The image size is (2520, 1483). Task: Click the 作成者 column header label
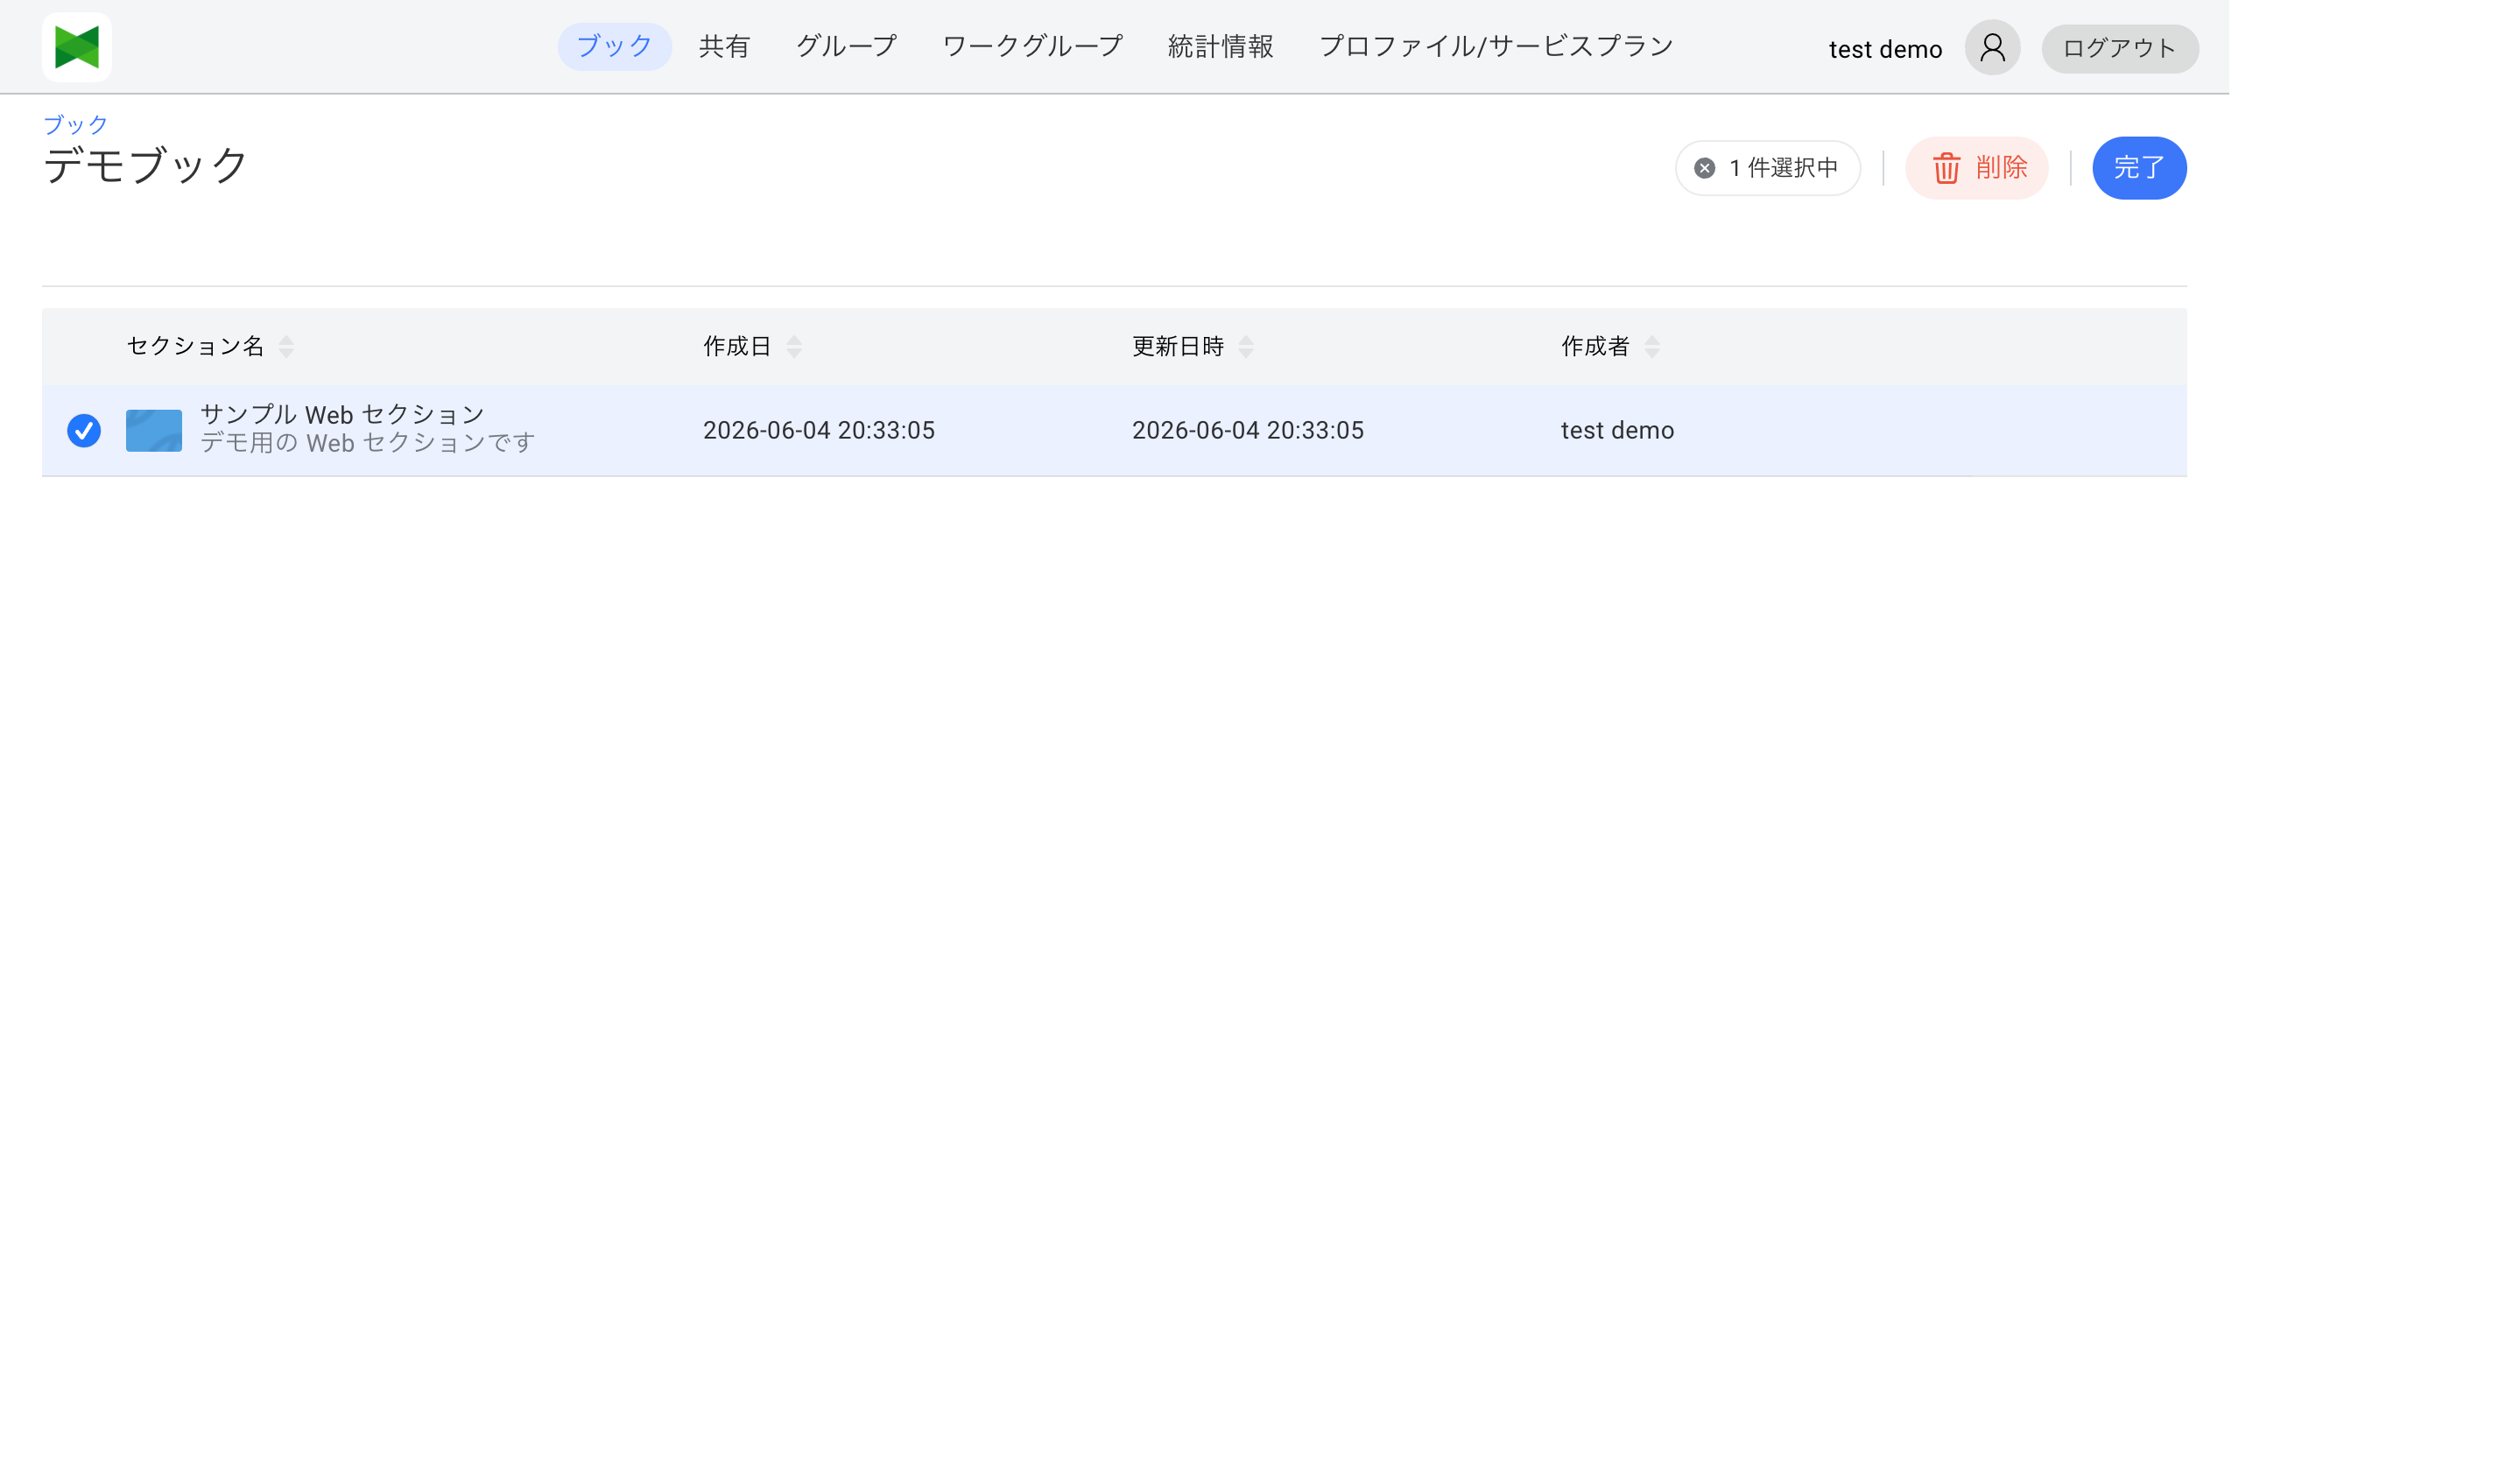[x=1596, y=347]
